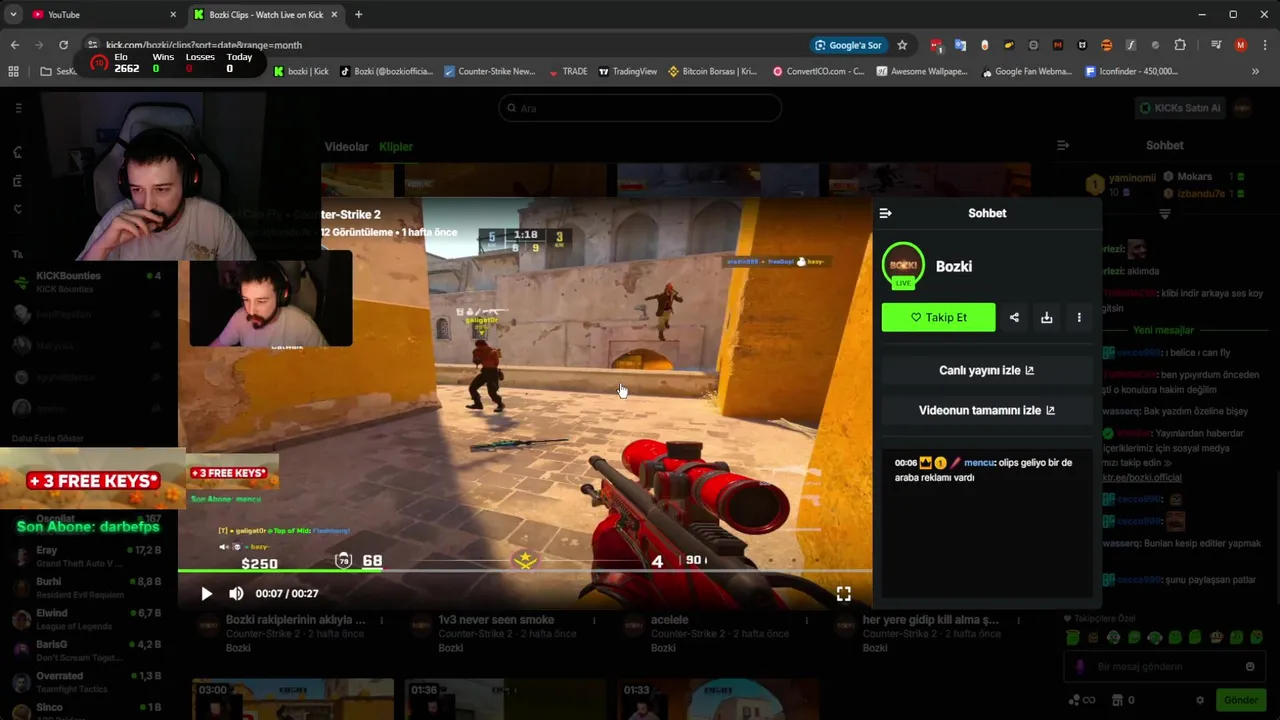Go back in browser history

pos(14,45)
